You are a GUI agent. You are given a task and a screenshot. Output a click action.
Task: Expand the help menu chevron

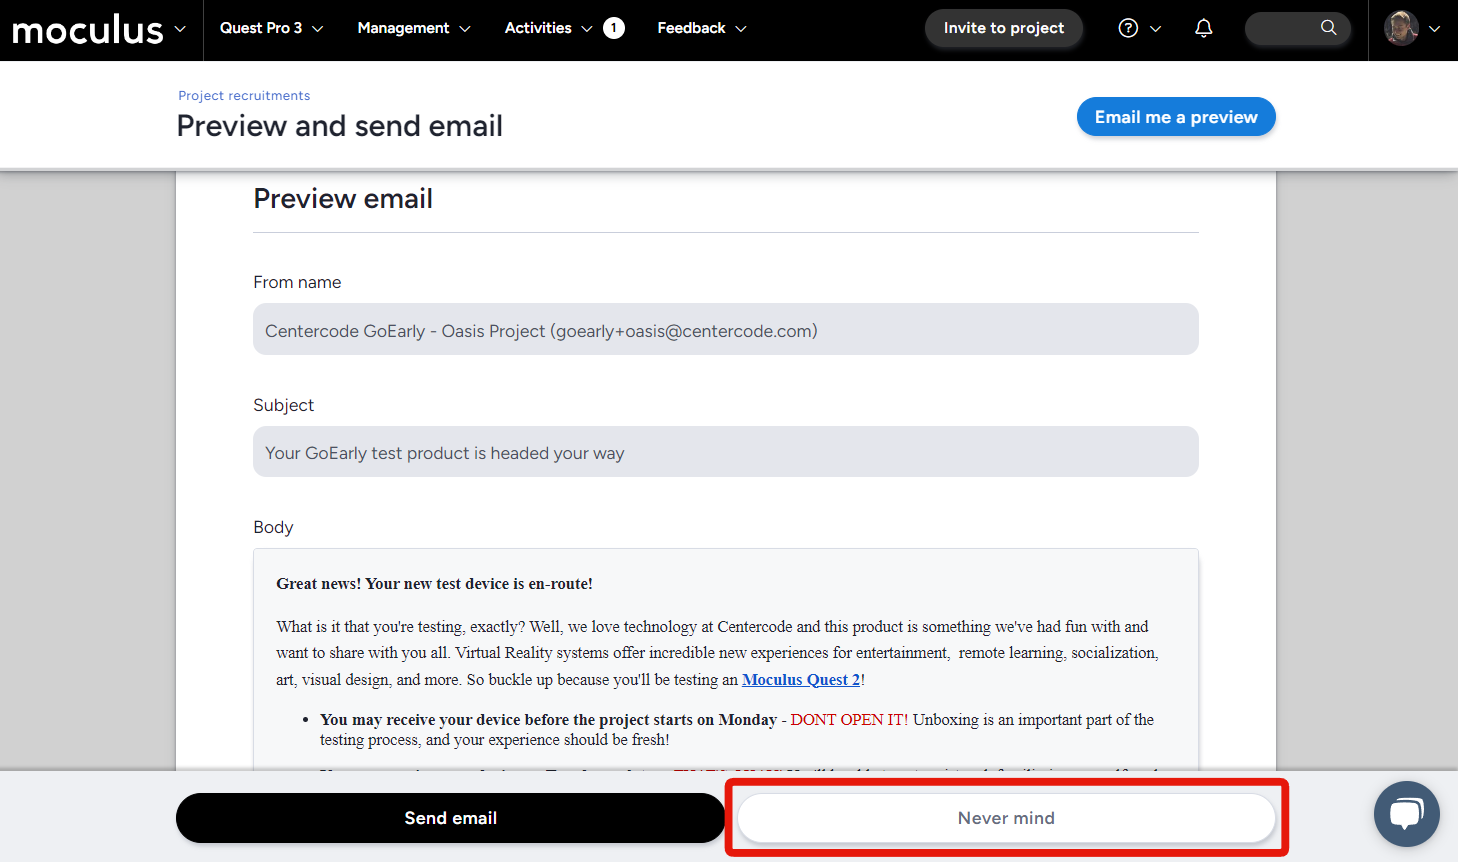(1156, 29)
